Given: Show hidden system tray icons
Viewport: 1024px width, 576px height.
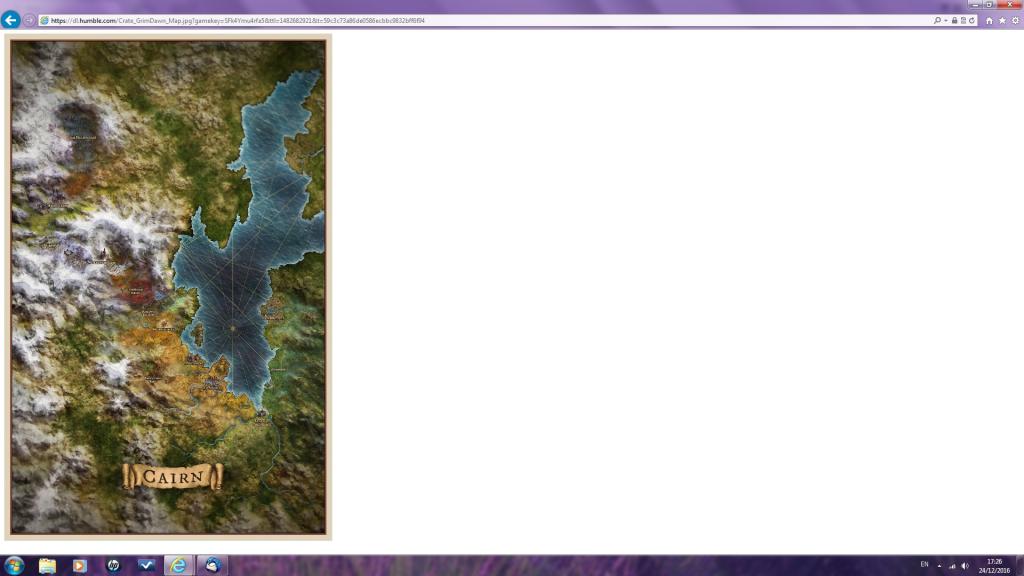Looking at the screenshot, I should tap(939, 566).
